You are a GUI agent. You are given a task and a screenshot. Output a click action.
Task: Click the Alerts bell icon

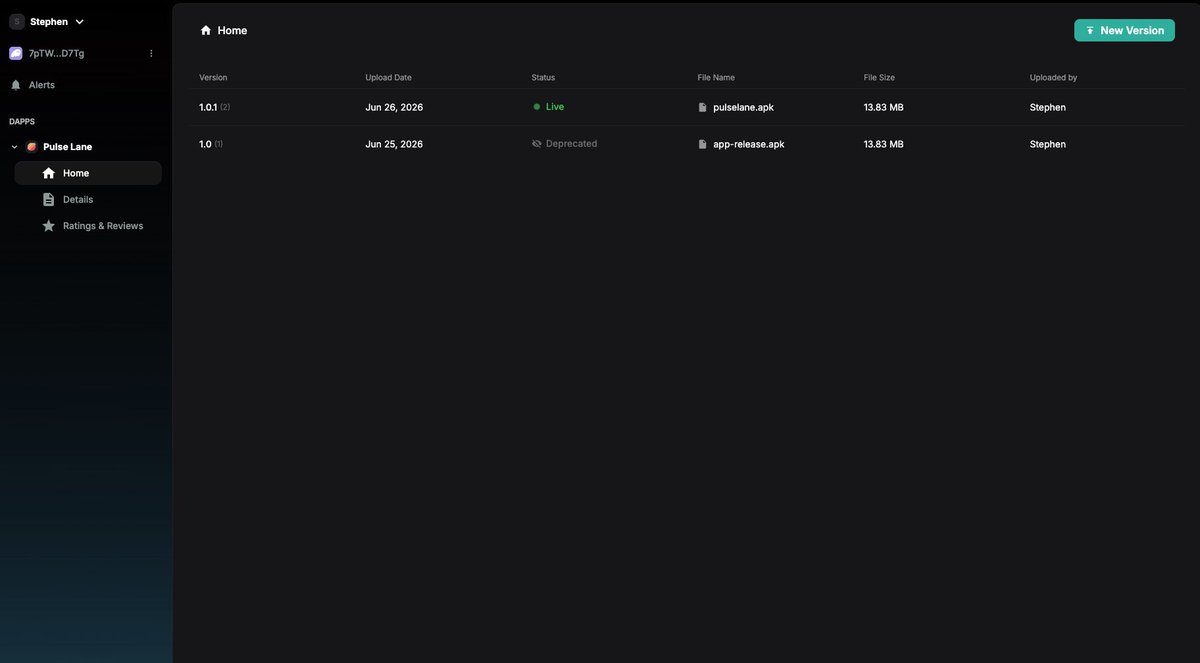coord(15,85)
